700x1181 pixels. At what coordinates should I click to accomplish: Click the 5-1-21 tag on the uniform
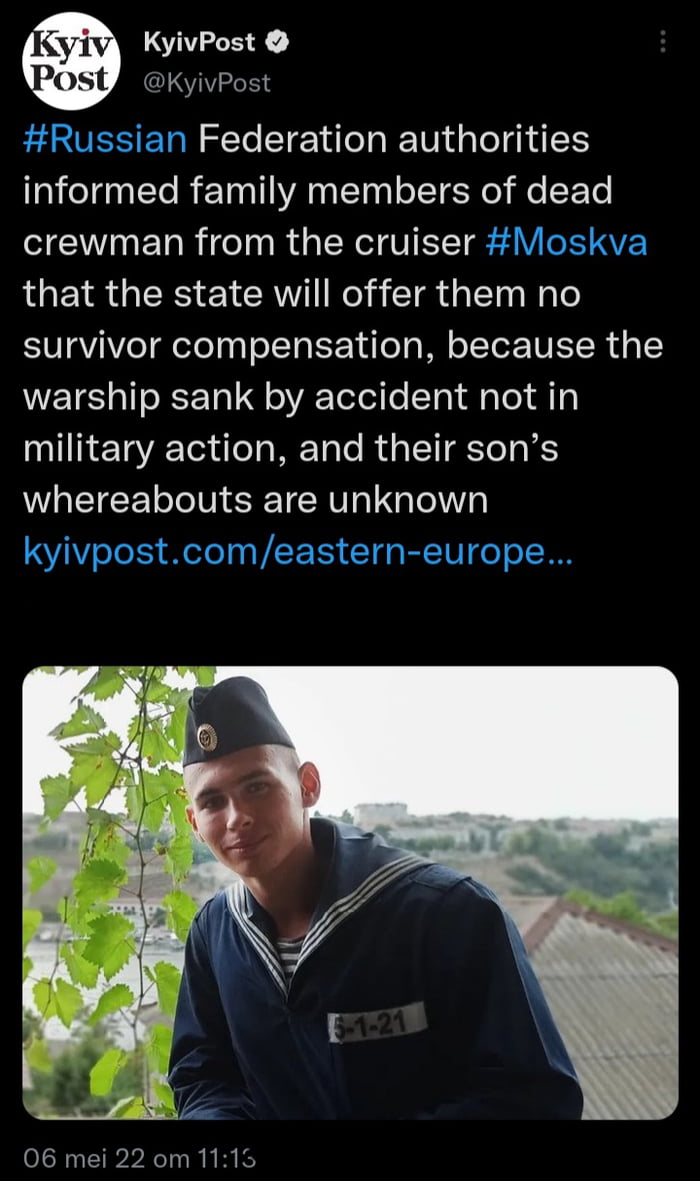click(378, 1022)
